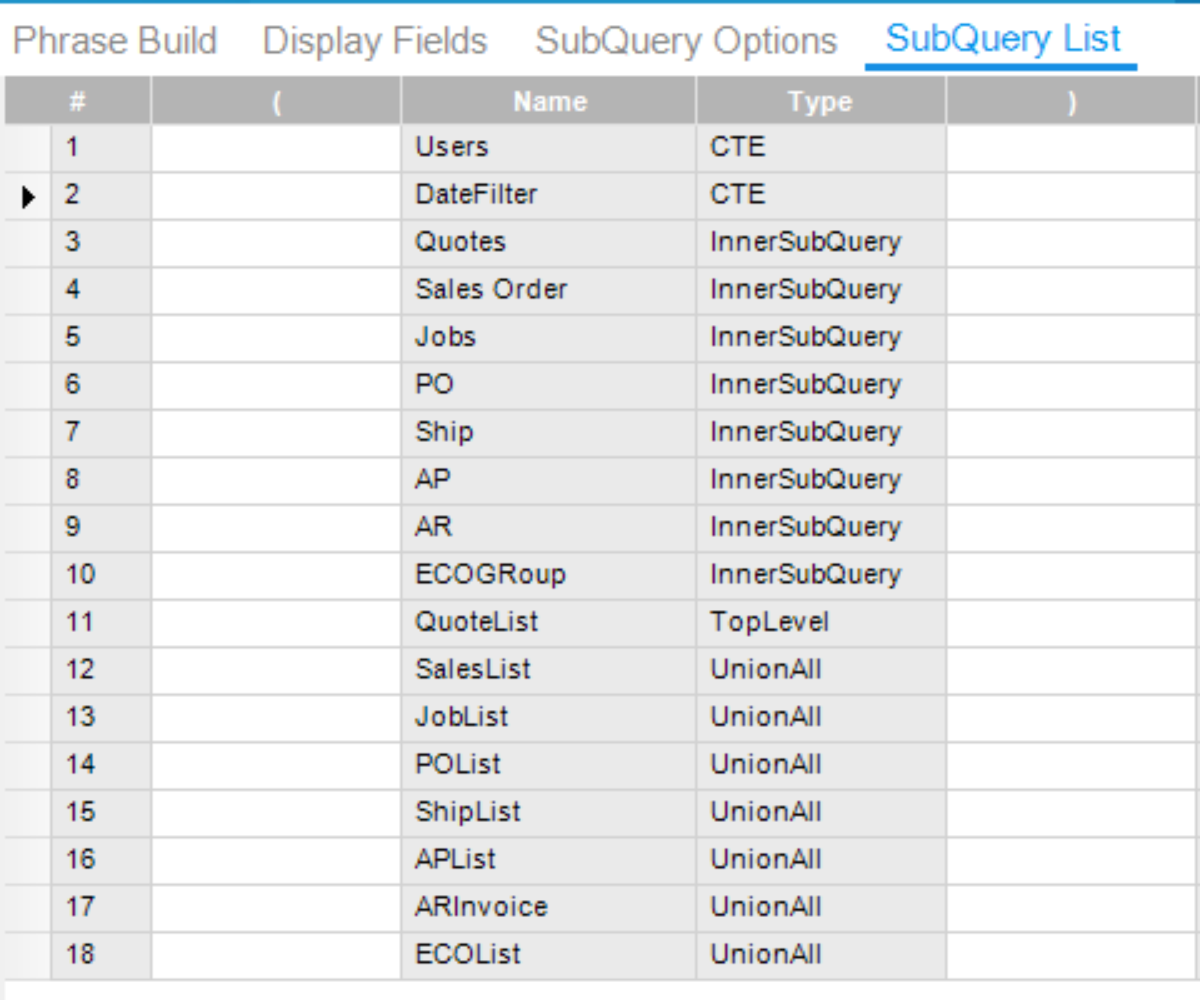Click the opening parenthesis column header
Image resolution: width=1200 pixels, height=1000 pixels.
(x=273, y=101)
